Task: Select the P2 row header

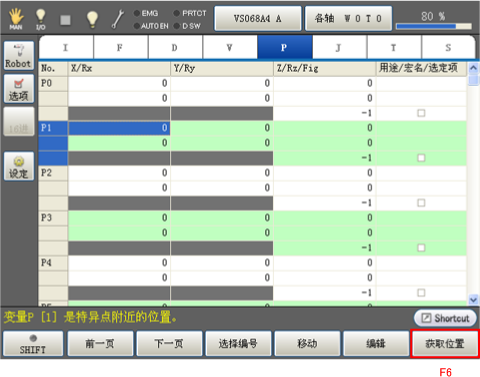Action: 53,173
